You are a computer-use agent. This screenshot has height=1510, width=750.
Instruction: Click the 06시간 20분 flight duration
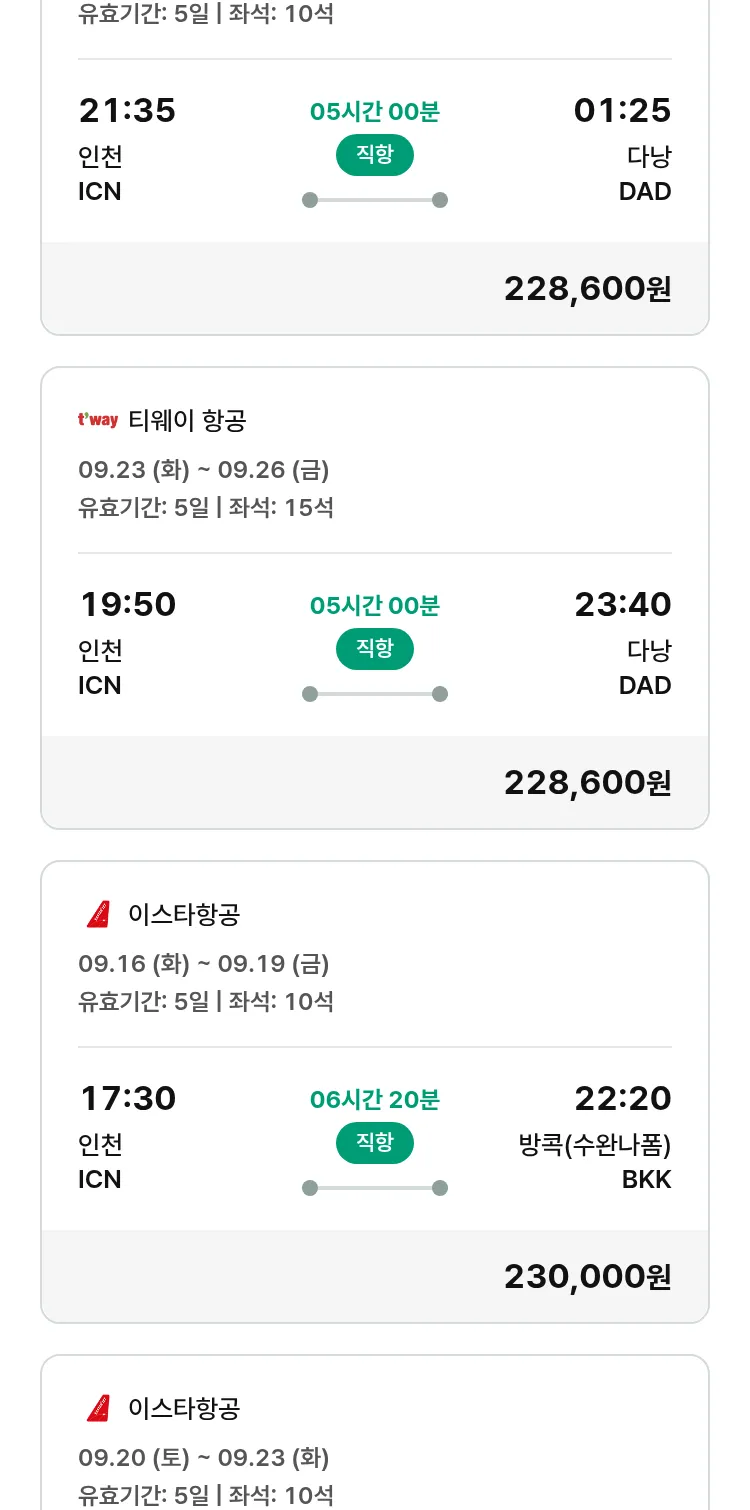coord(375,1100)
